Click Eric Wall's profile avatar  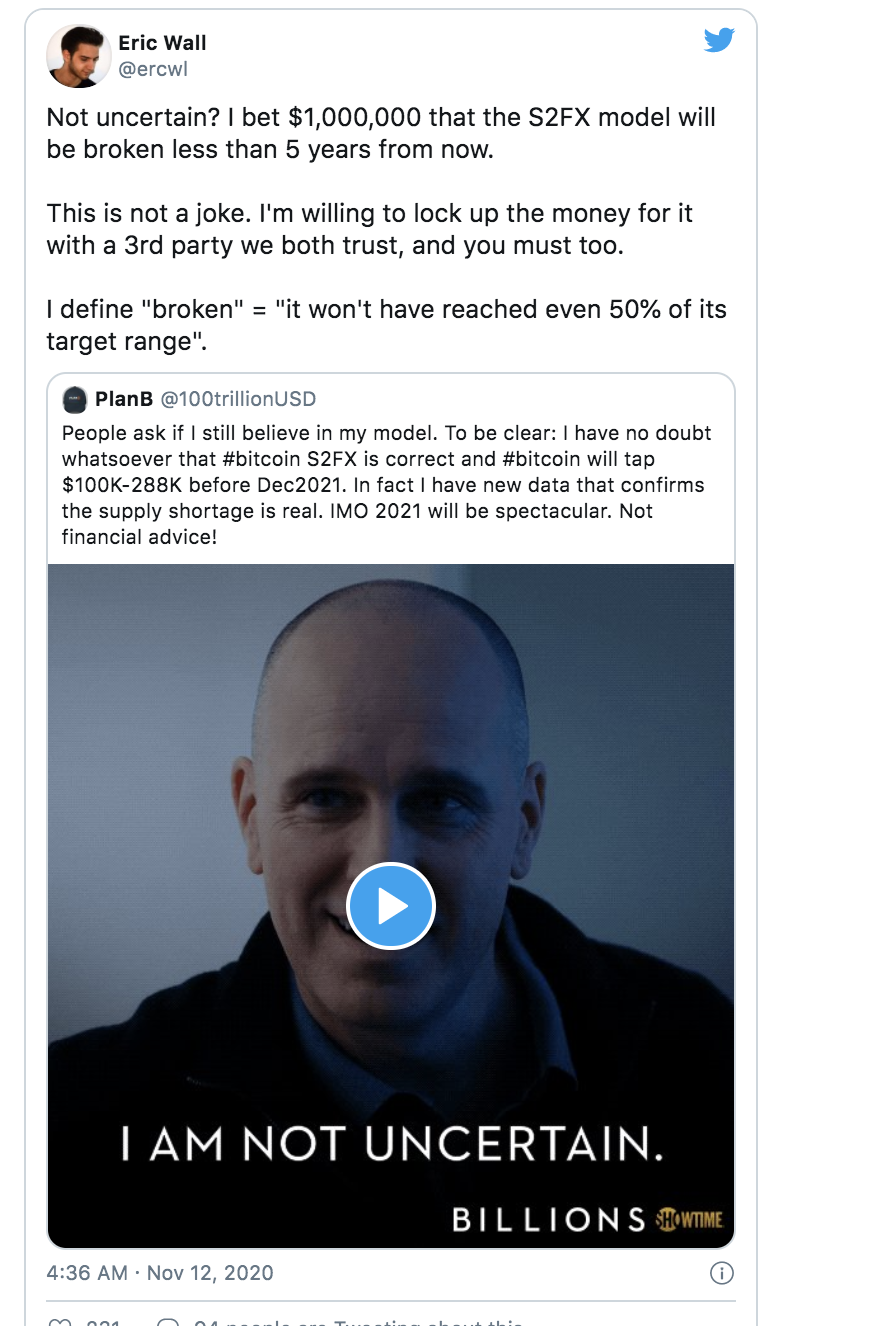point(78,56)
